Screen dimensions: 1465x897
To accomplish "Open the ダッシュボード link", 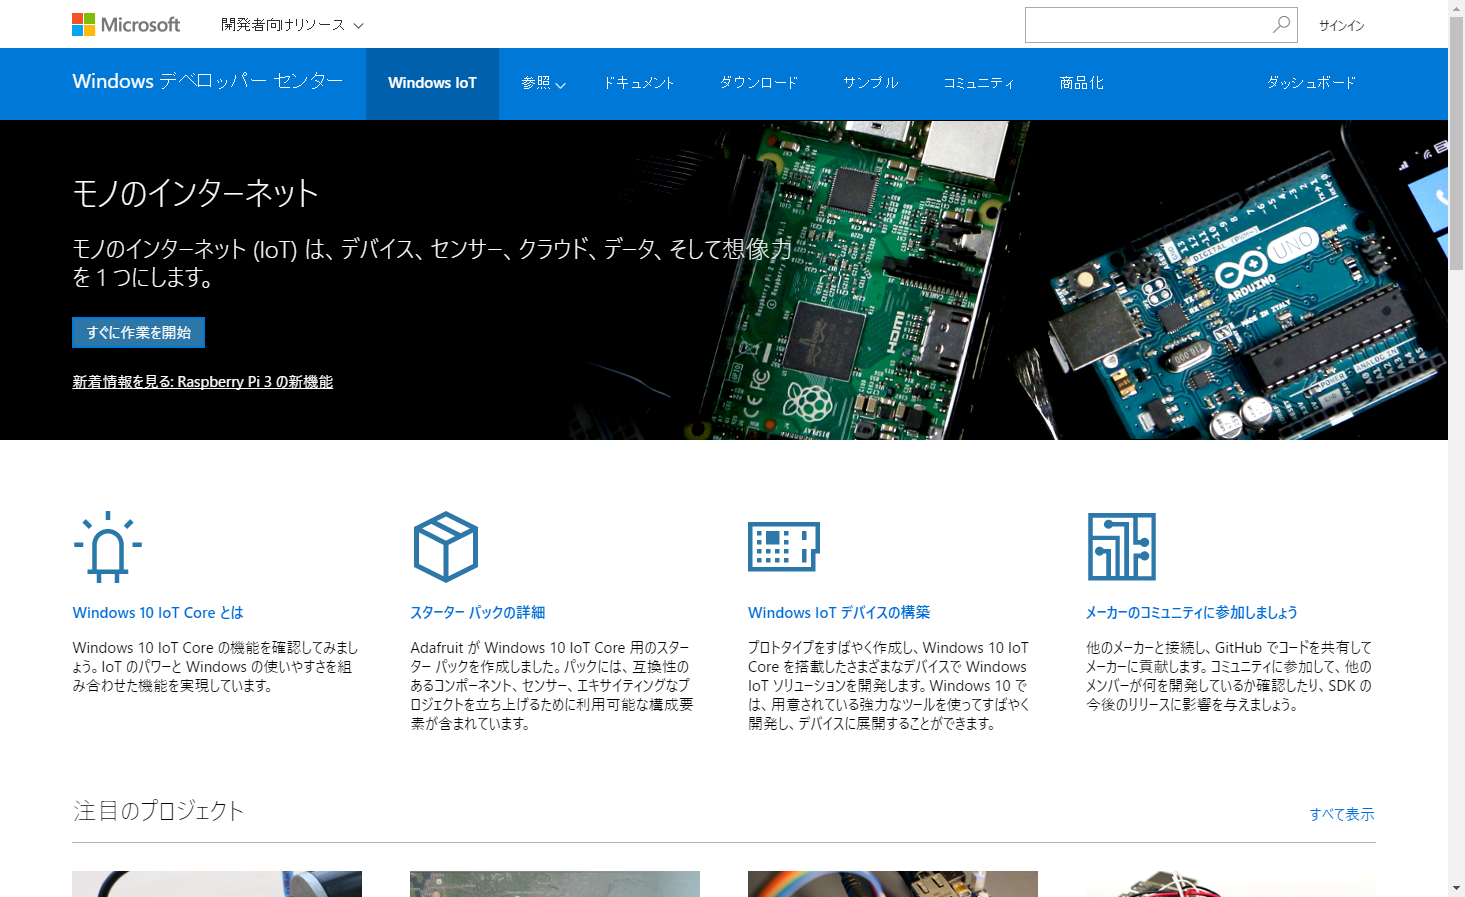I will click(1311, 83).
